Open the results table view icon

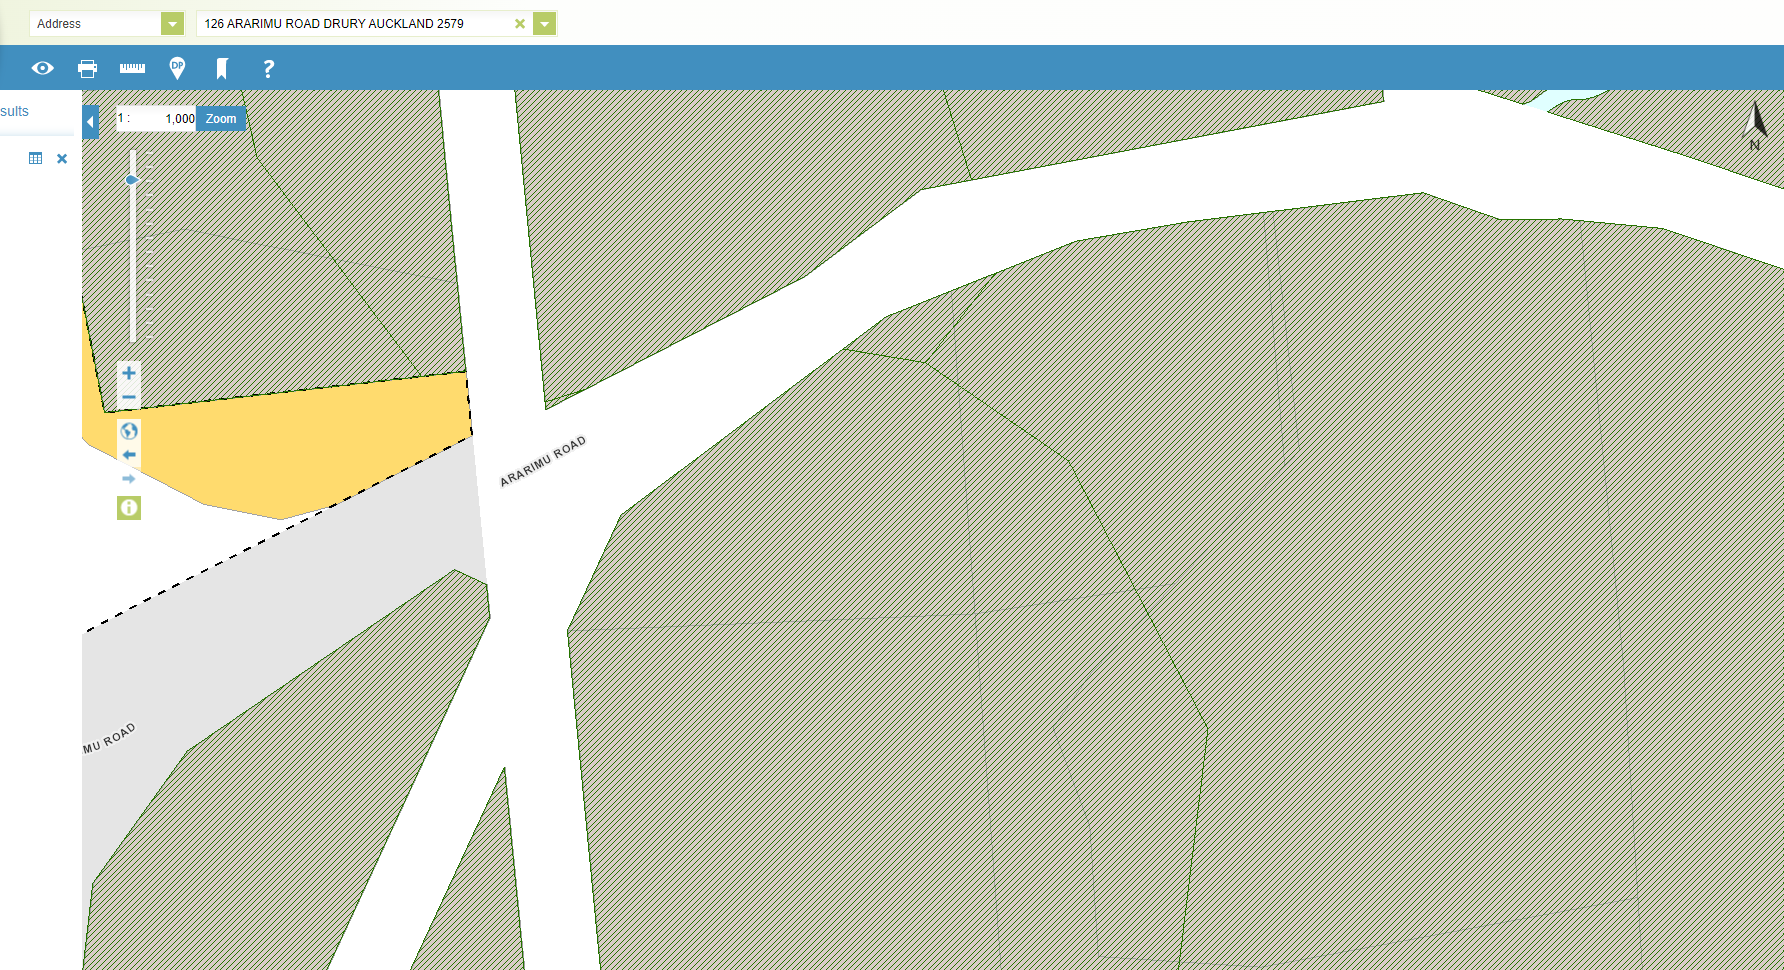click(x=36, y=158)
